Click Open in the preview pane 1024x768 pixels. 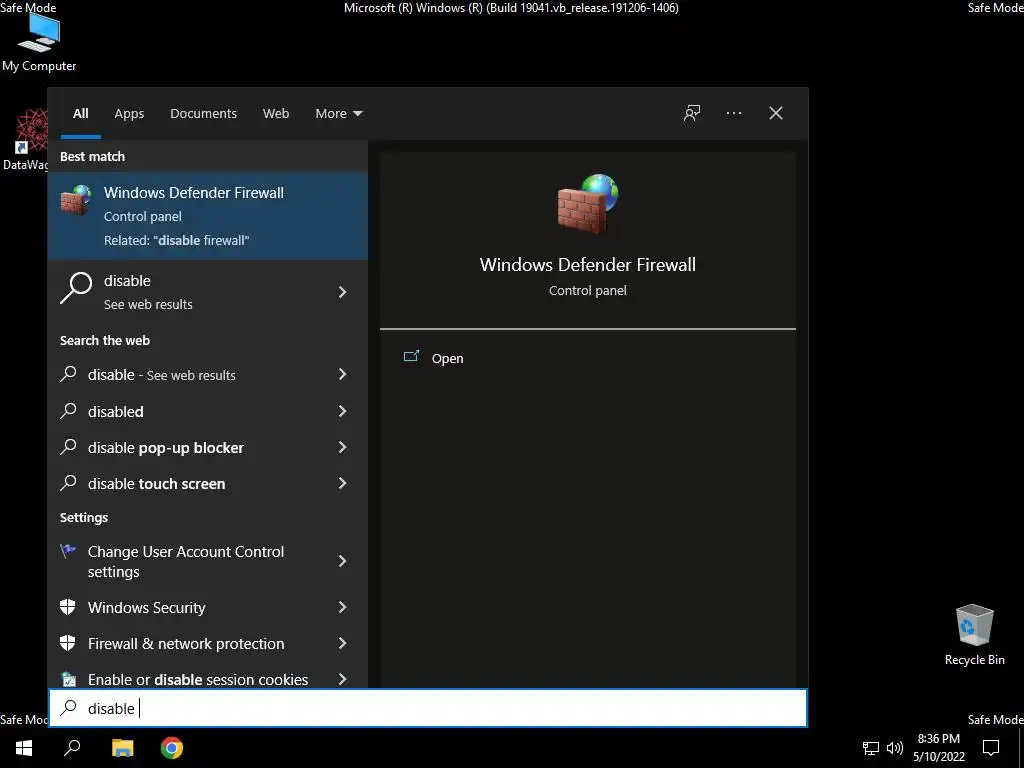[x=447, y=358]
